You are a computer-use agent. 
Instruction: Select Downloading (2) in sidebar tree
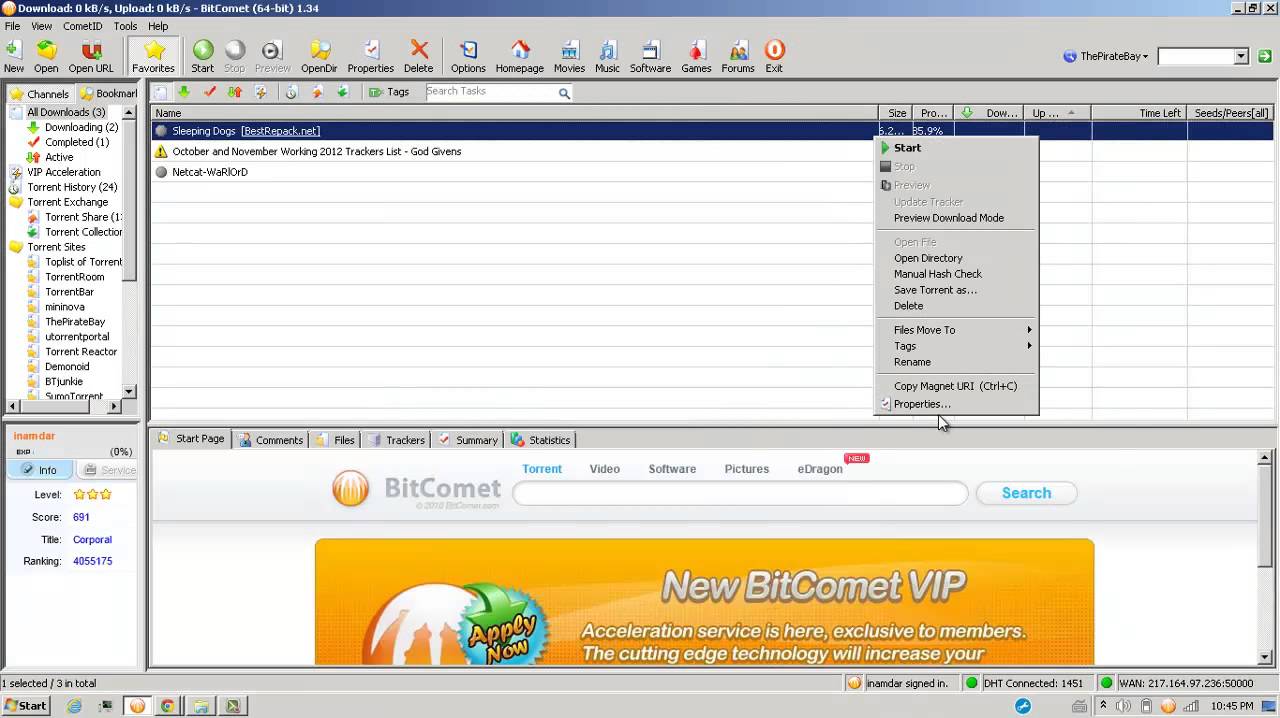click(81, 127)
